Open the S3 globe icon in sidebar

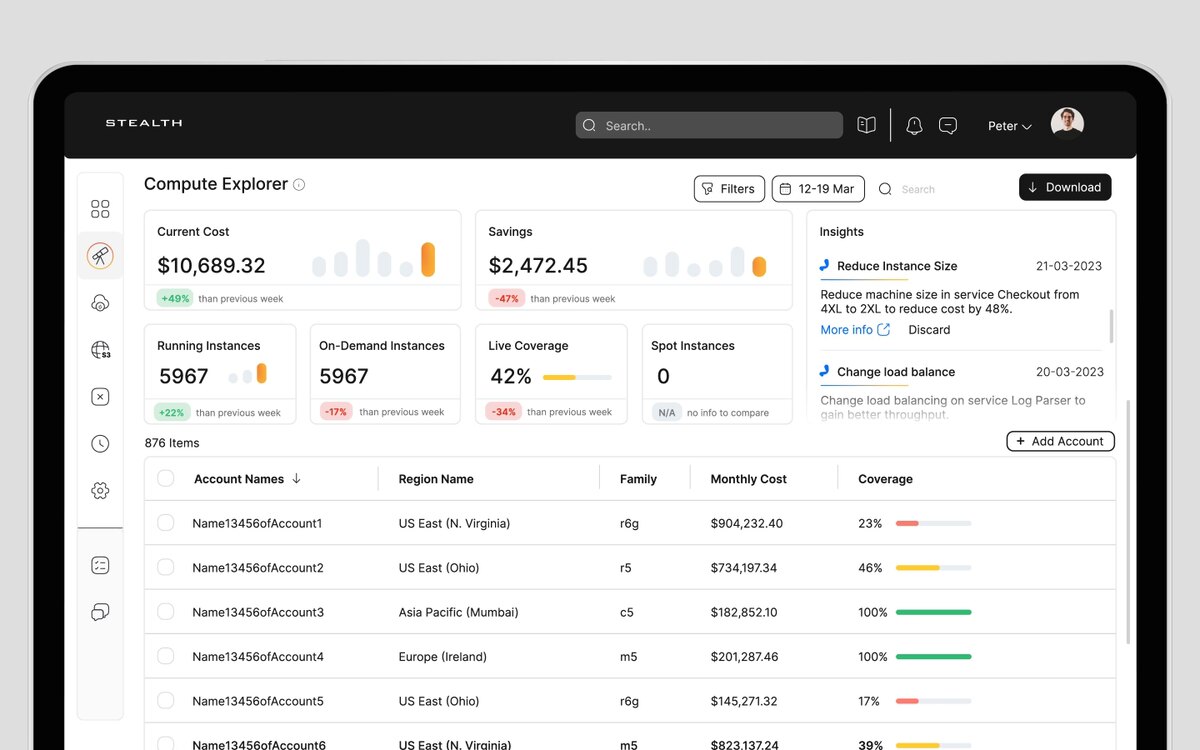(x=100, y=350)
